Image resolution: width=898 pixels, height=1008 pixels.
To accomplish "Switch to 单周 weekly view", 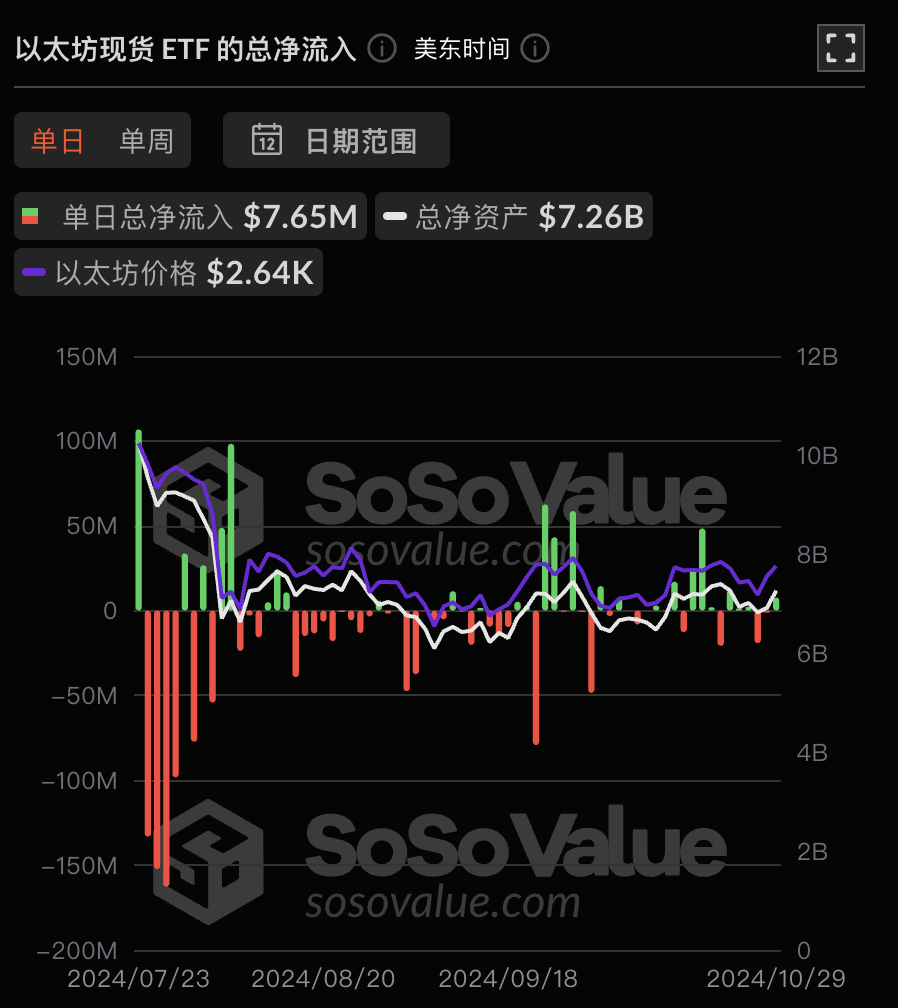I will pos(147,141).
